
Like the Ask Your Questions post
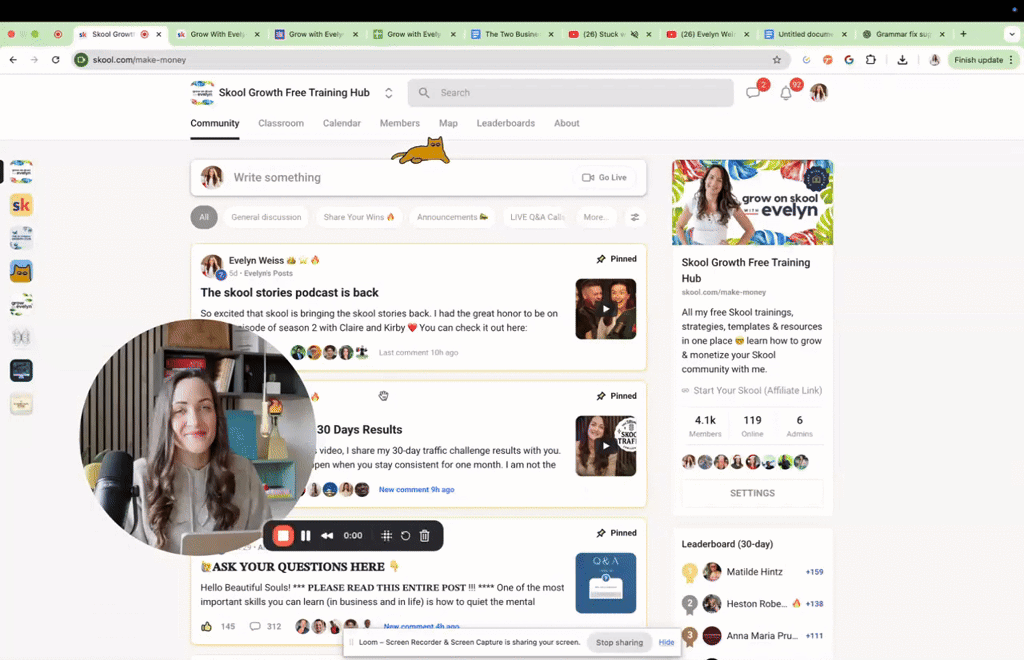[206, 626]
